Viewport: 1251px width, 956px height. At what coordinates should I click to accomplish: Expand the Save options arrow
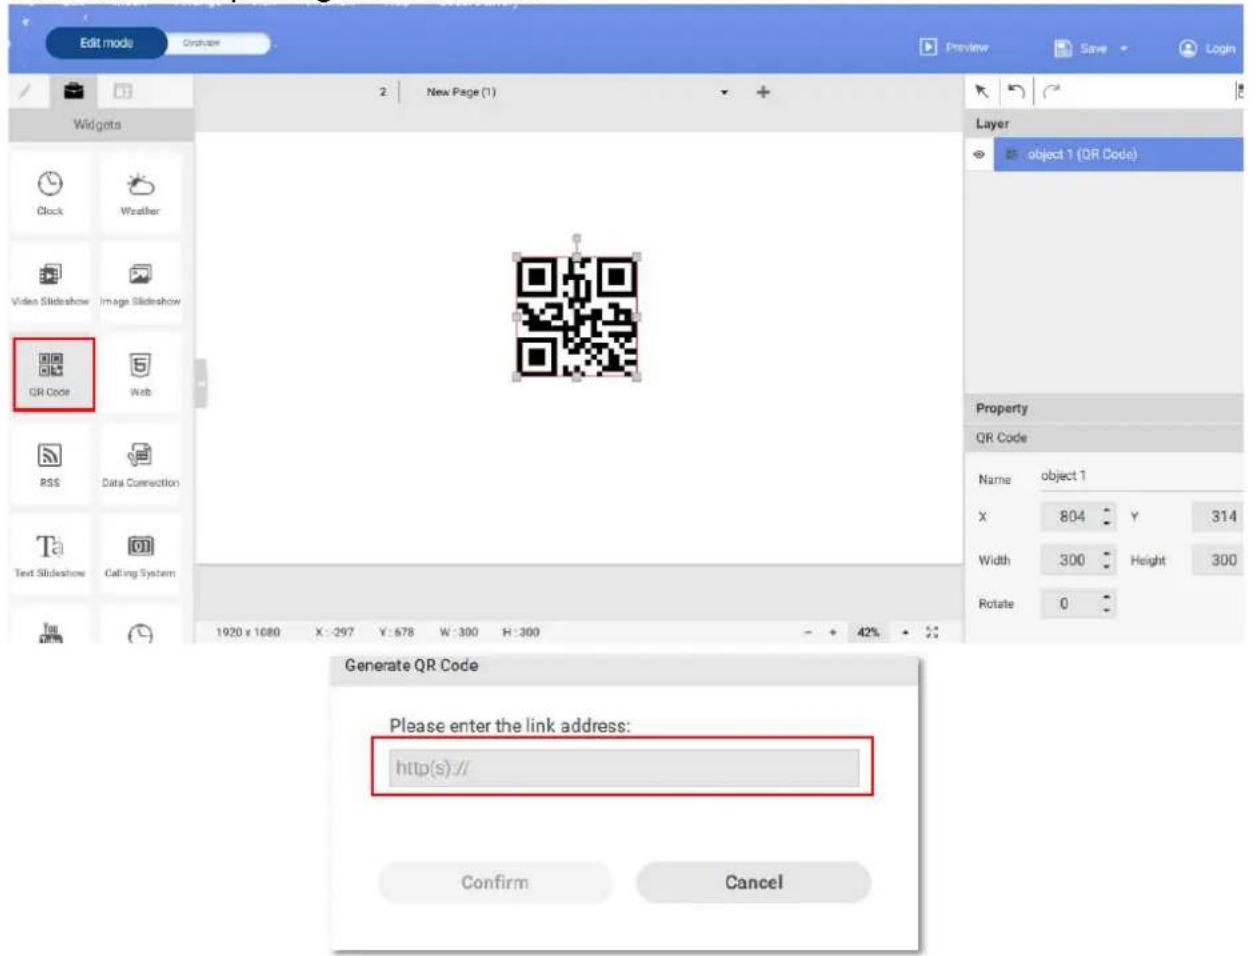pyautogui.click(x=1124, y=48)
